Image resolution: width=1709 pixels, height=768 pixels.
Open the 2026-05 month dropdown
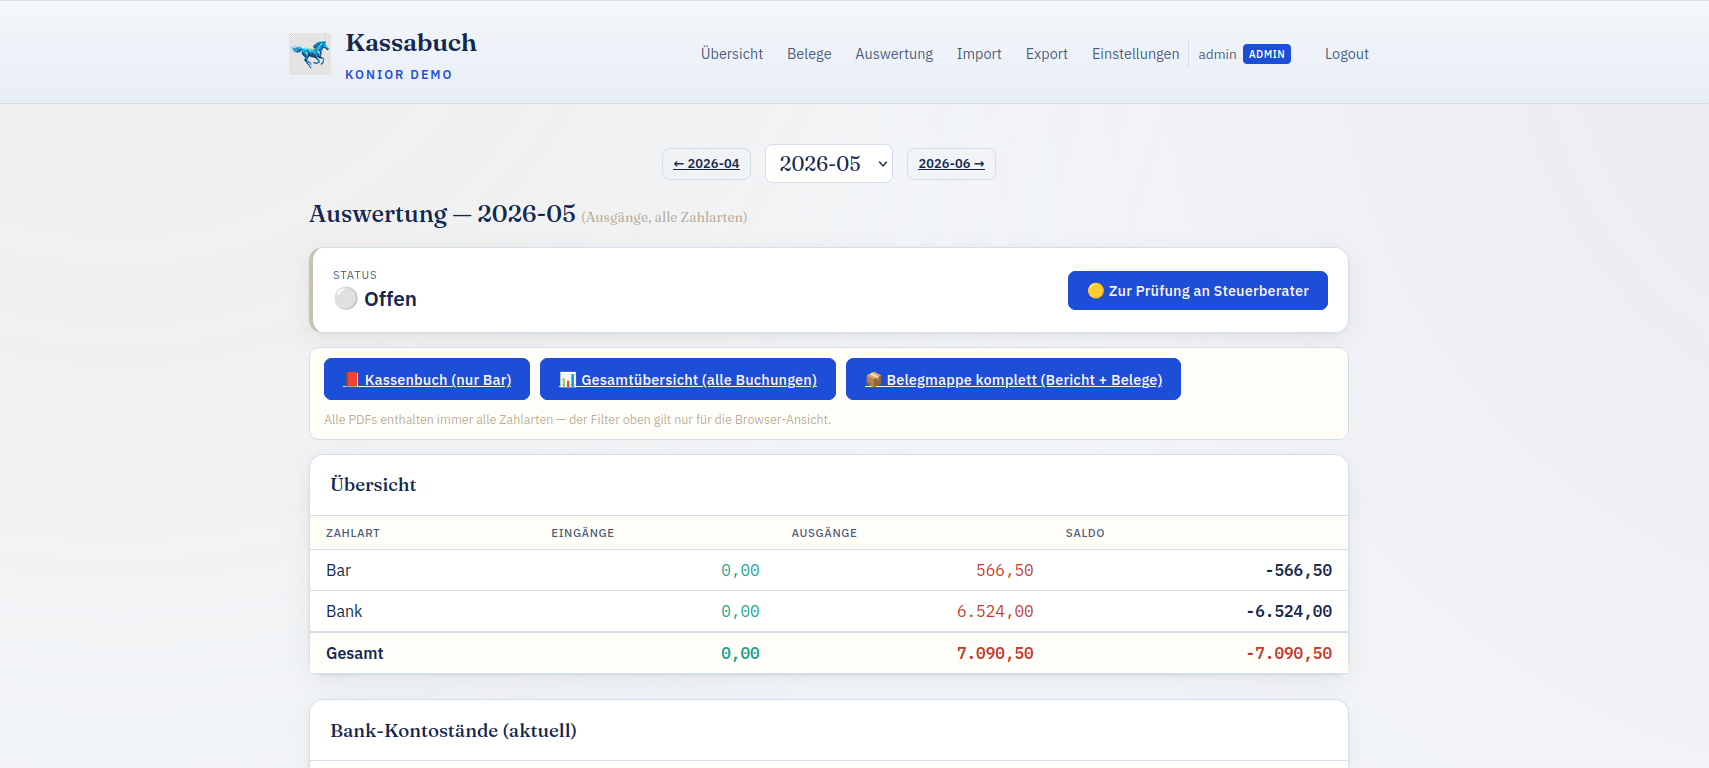(829, 164)
